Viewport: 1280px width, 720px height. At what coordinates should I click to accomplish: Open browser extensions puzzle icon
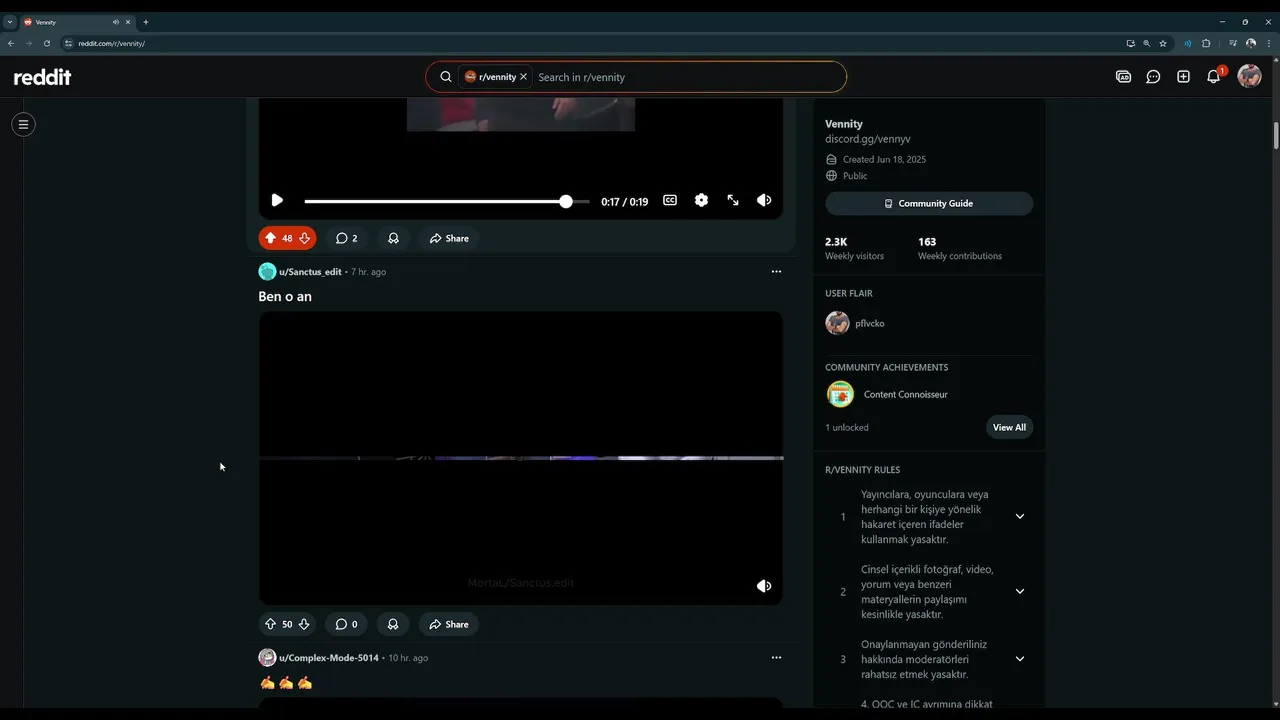pos(1206,43)
